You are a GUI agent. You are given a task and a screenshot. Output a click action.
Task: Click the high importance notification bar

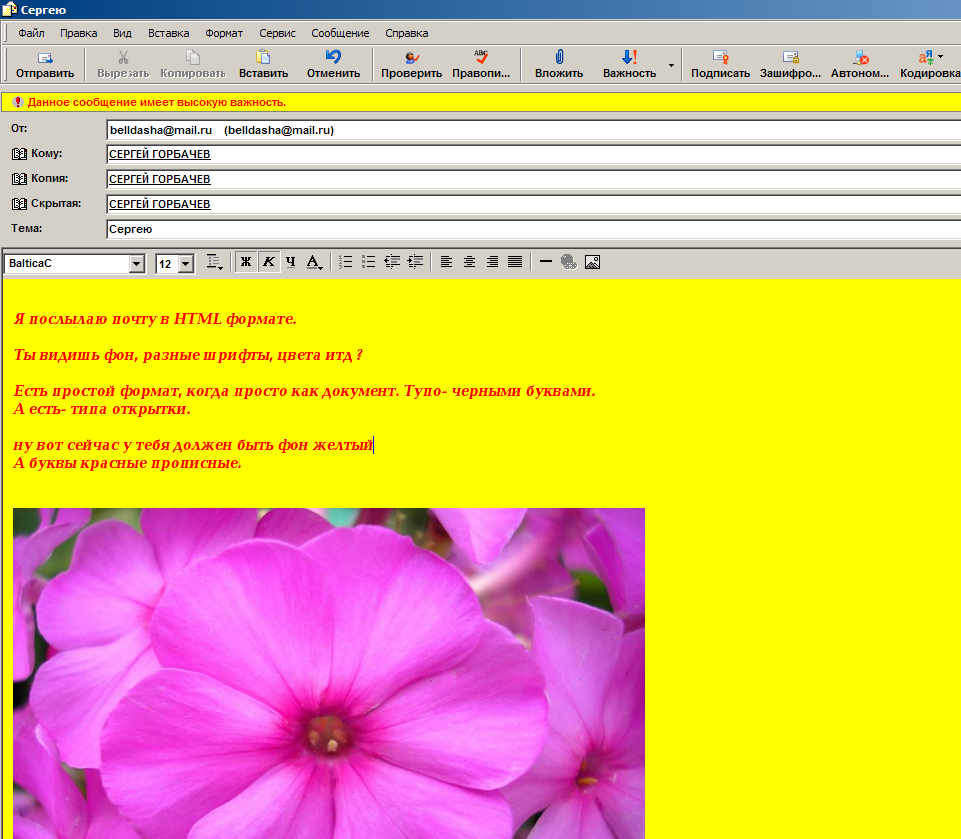tap(481, 102)
